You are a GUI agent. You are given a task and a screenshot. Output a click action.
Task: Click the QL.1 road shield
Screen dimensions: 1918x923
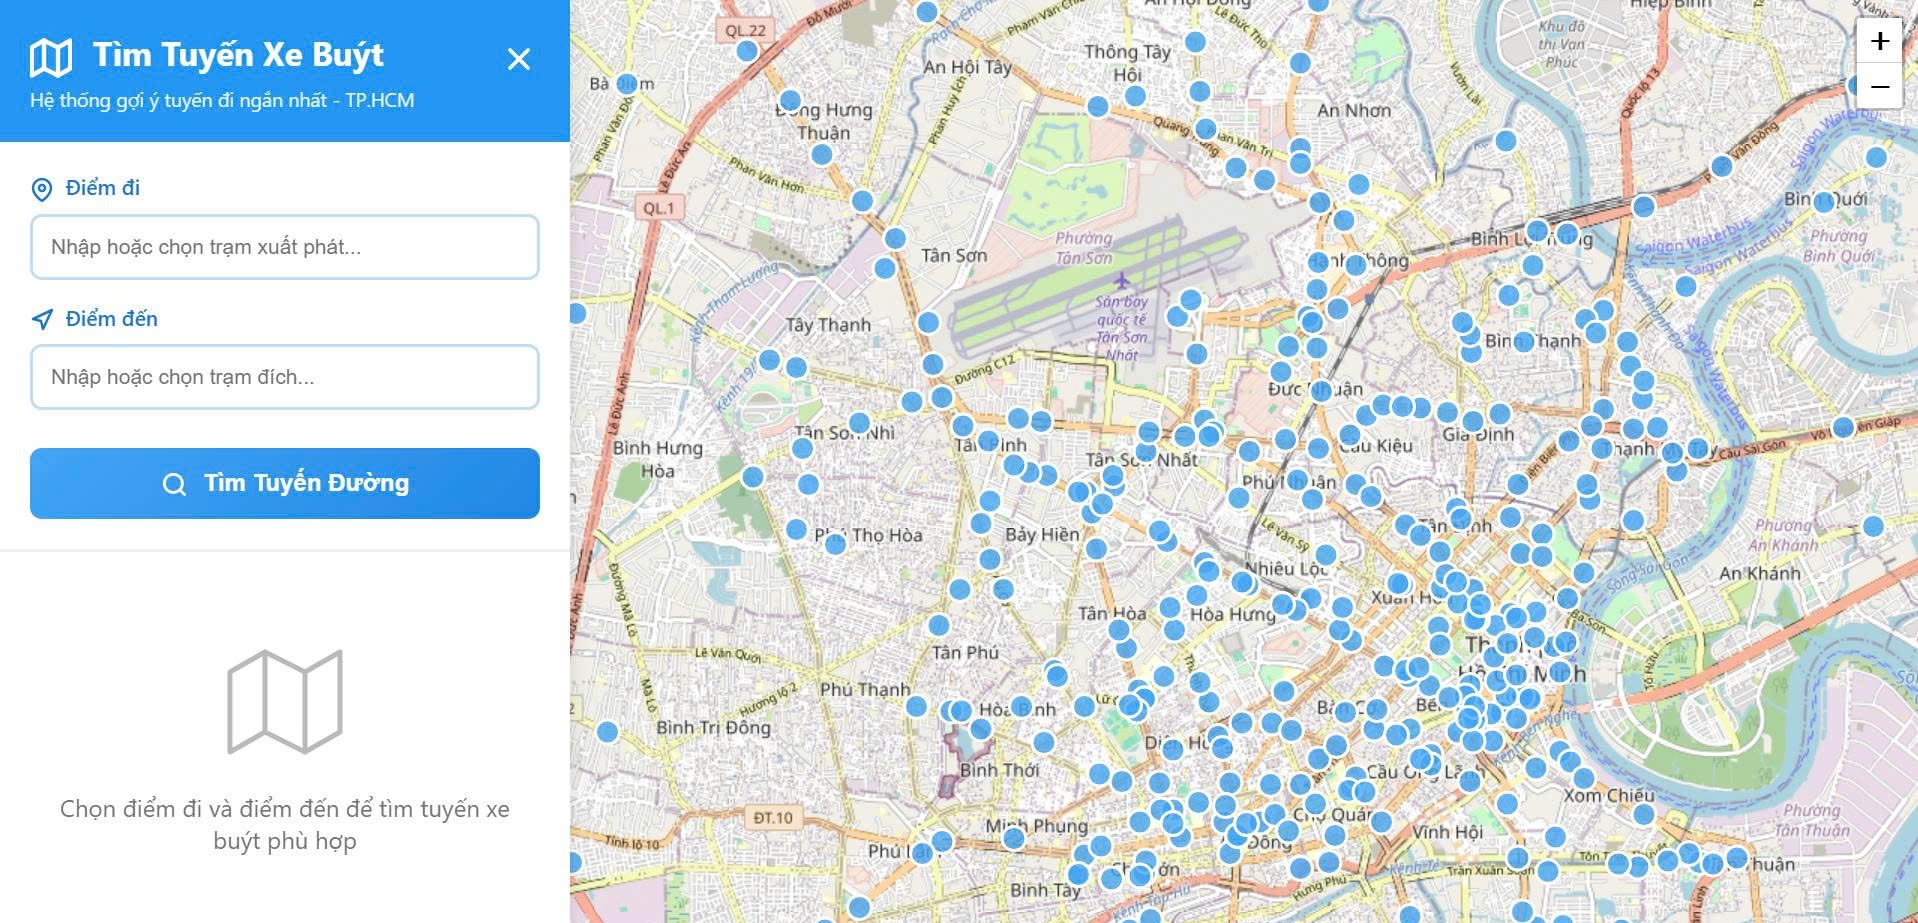(659, 208)
